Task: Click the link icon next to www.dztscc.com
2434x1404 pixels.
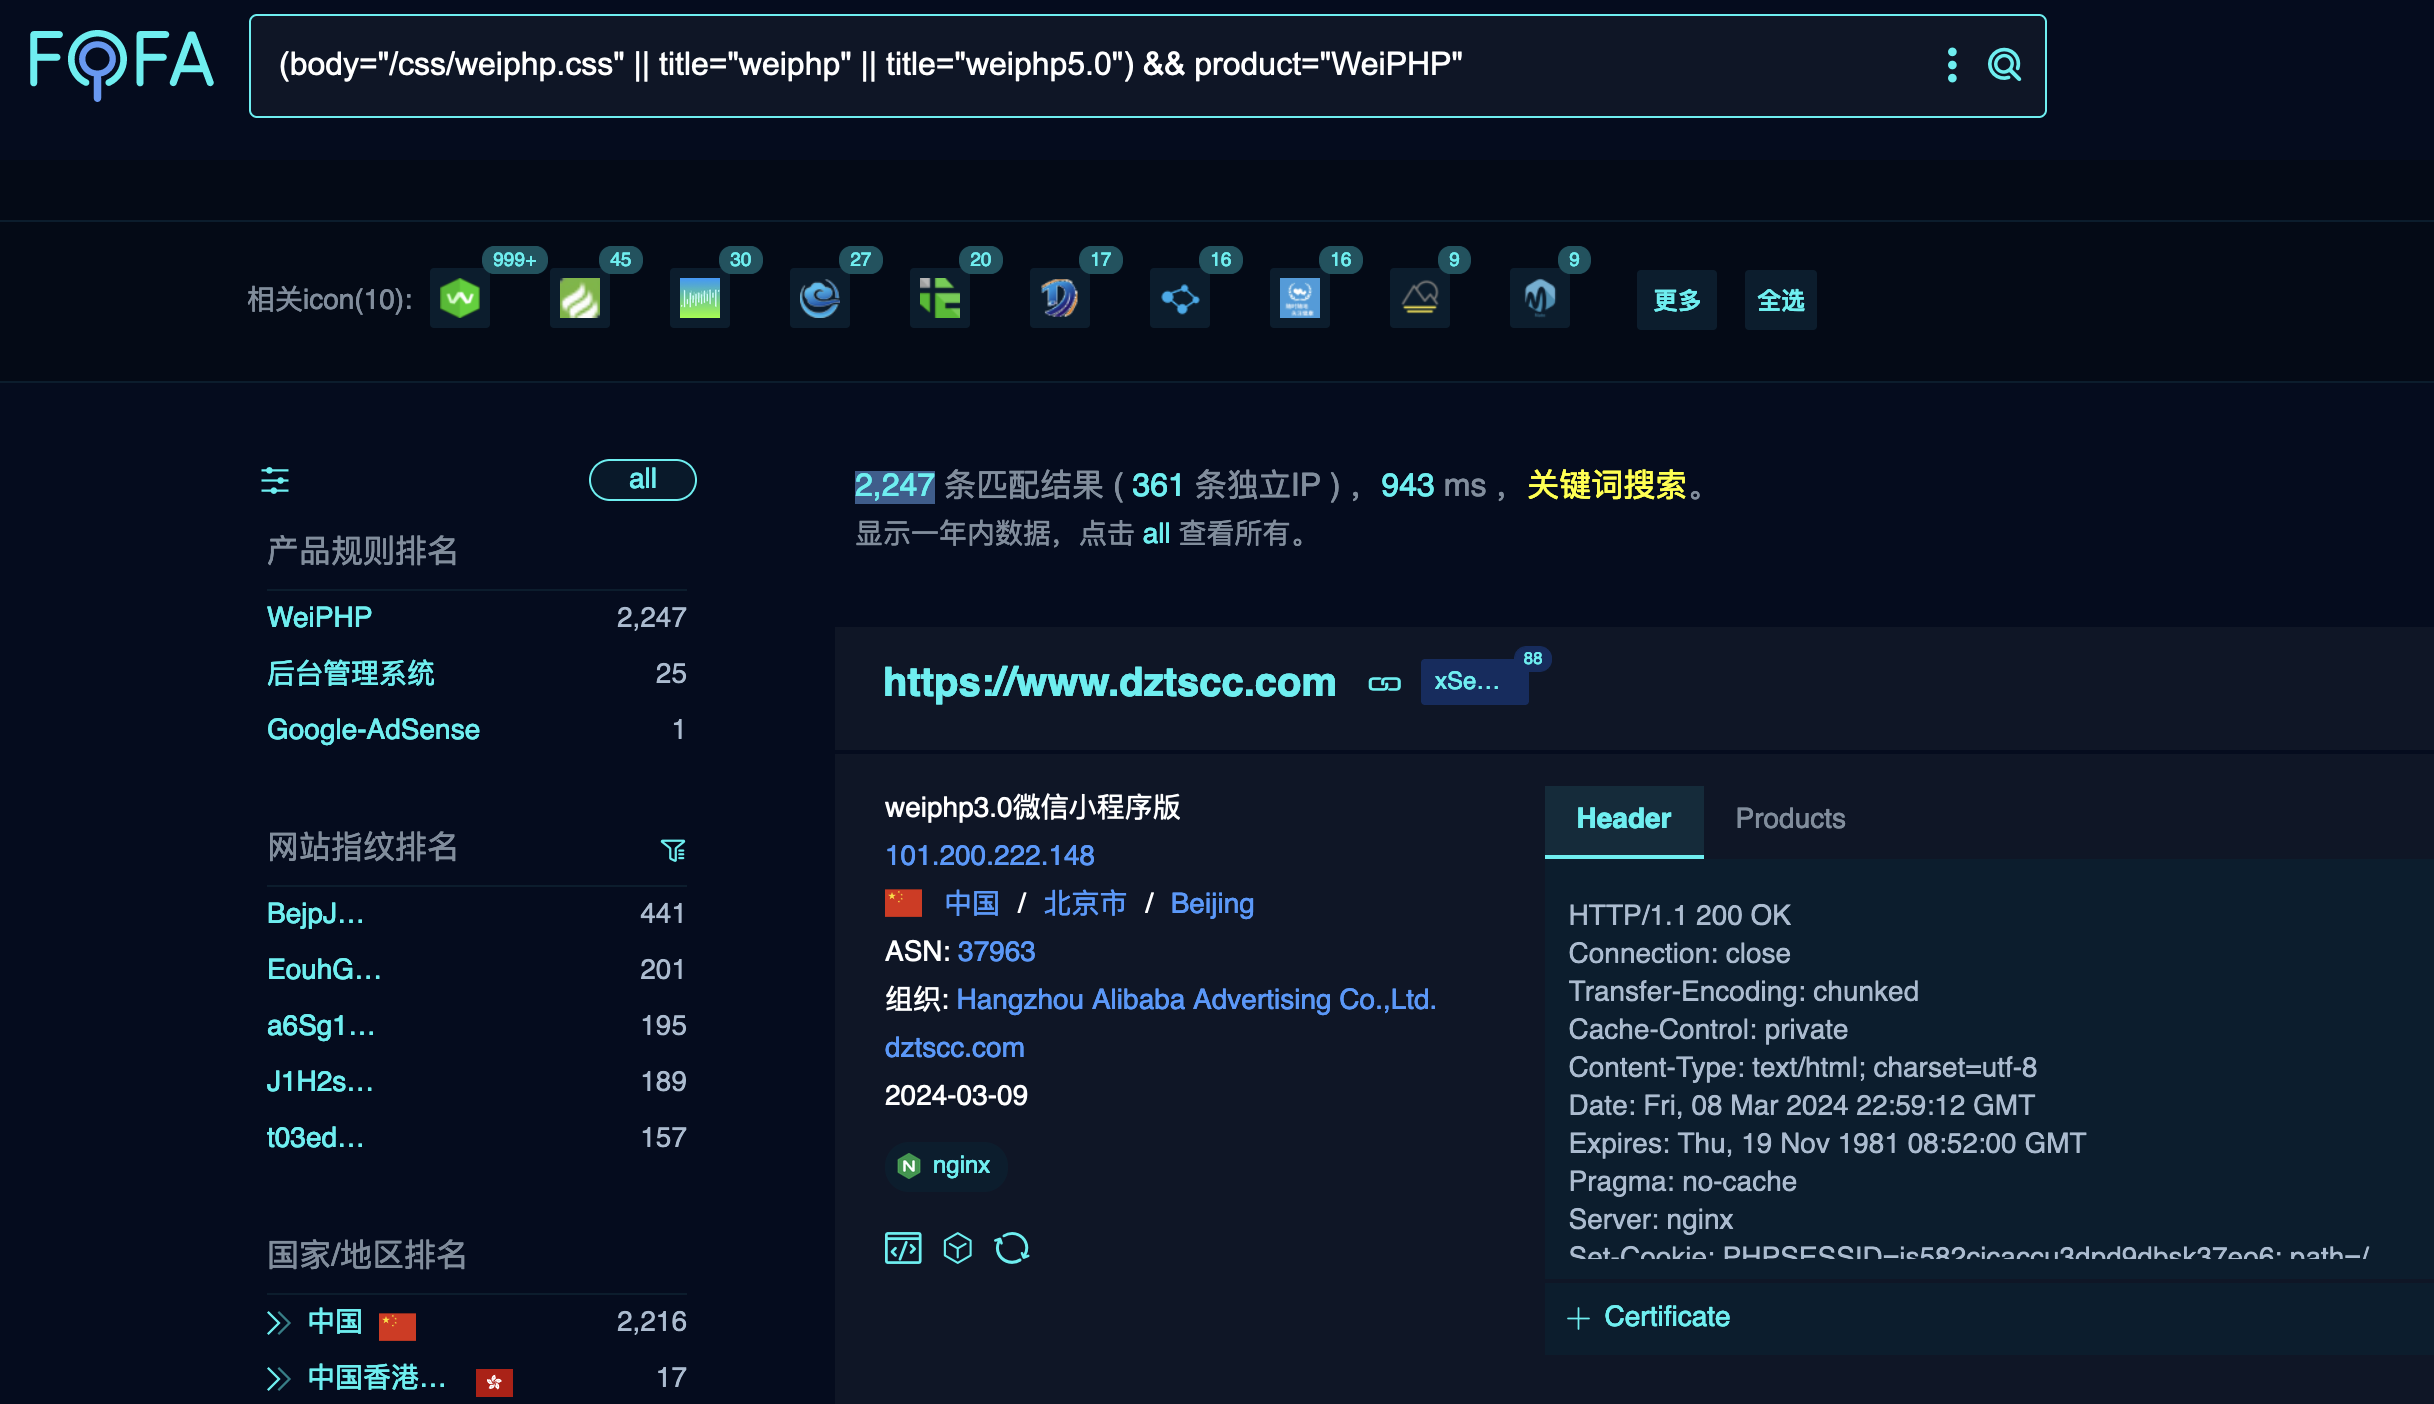Action: coord(1384,684)
